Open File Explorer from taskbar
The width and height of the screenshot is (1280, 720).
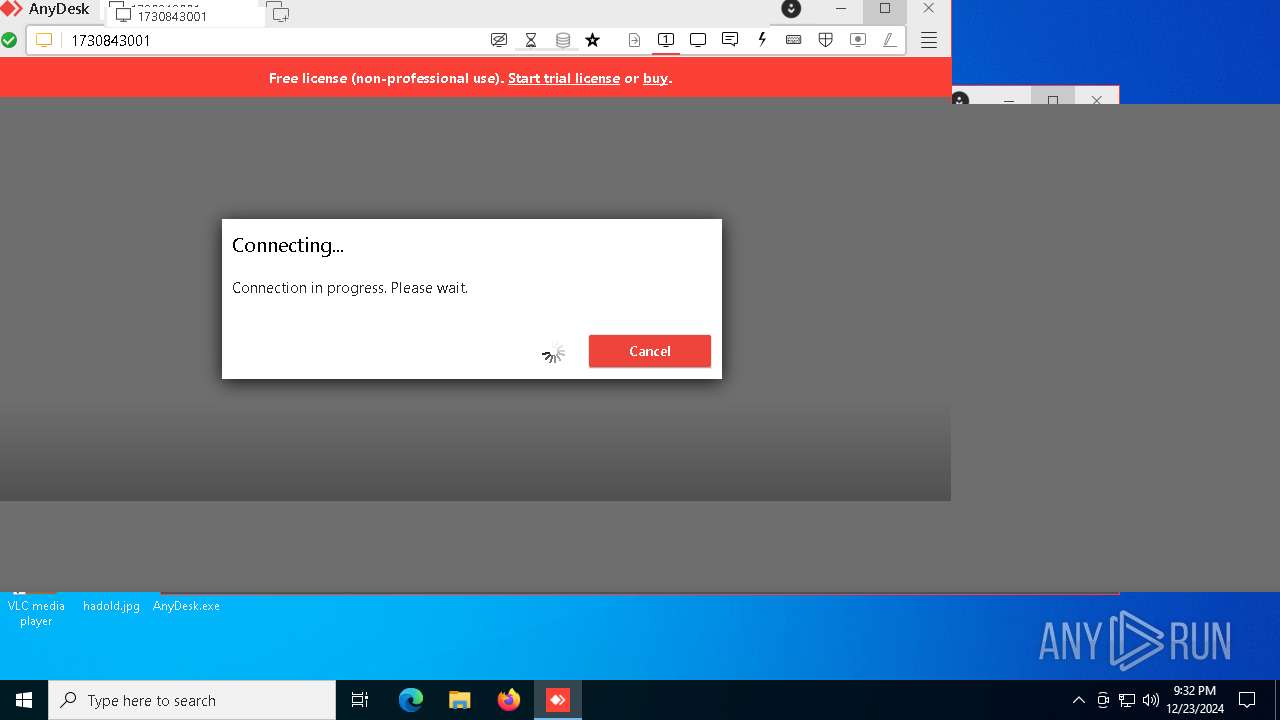click(x=460, y=700)
